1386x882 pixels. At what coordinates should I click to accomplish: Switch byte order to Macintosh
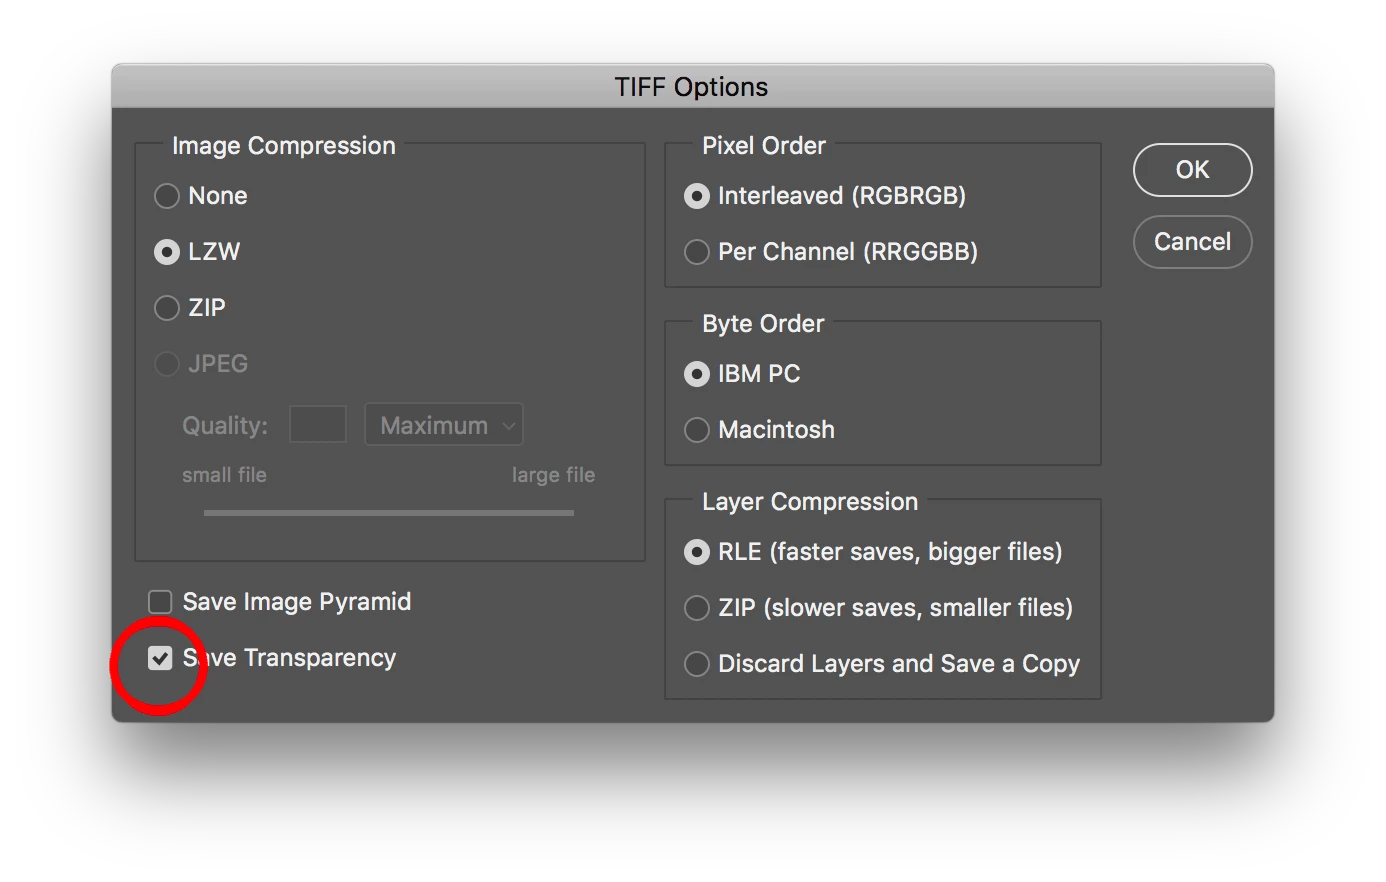[697, 430]
